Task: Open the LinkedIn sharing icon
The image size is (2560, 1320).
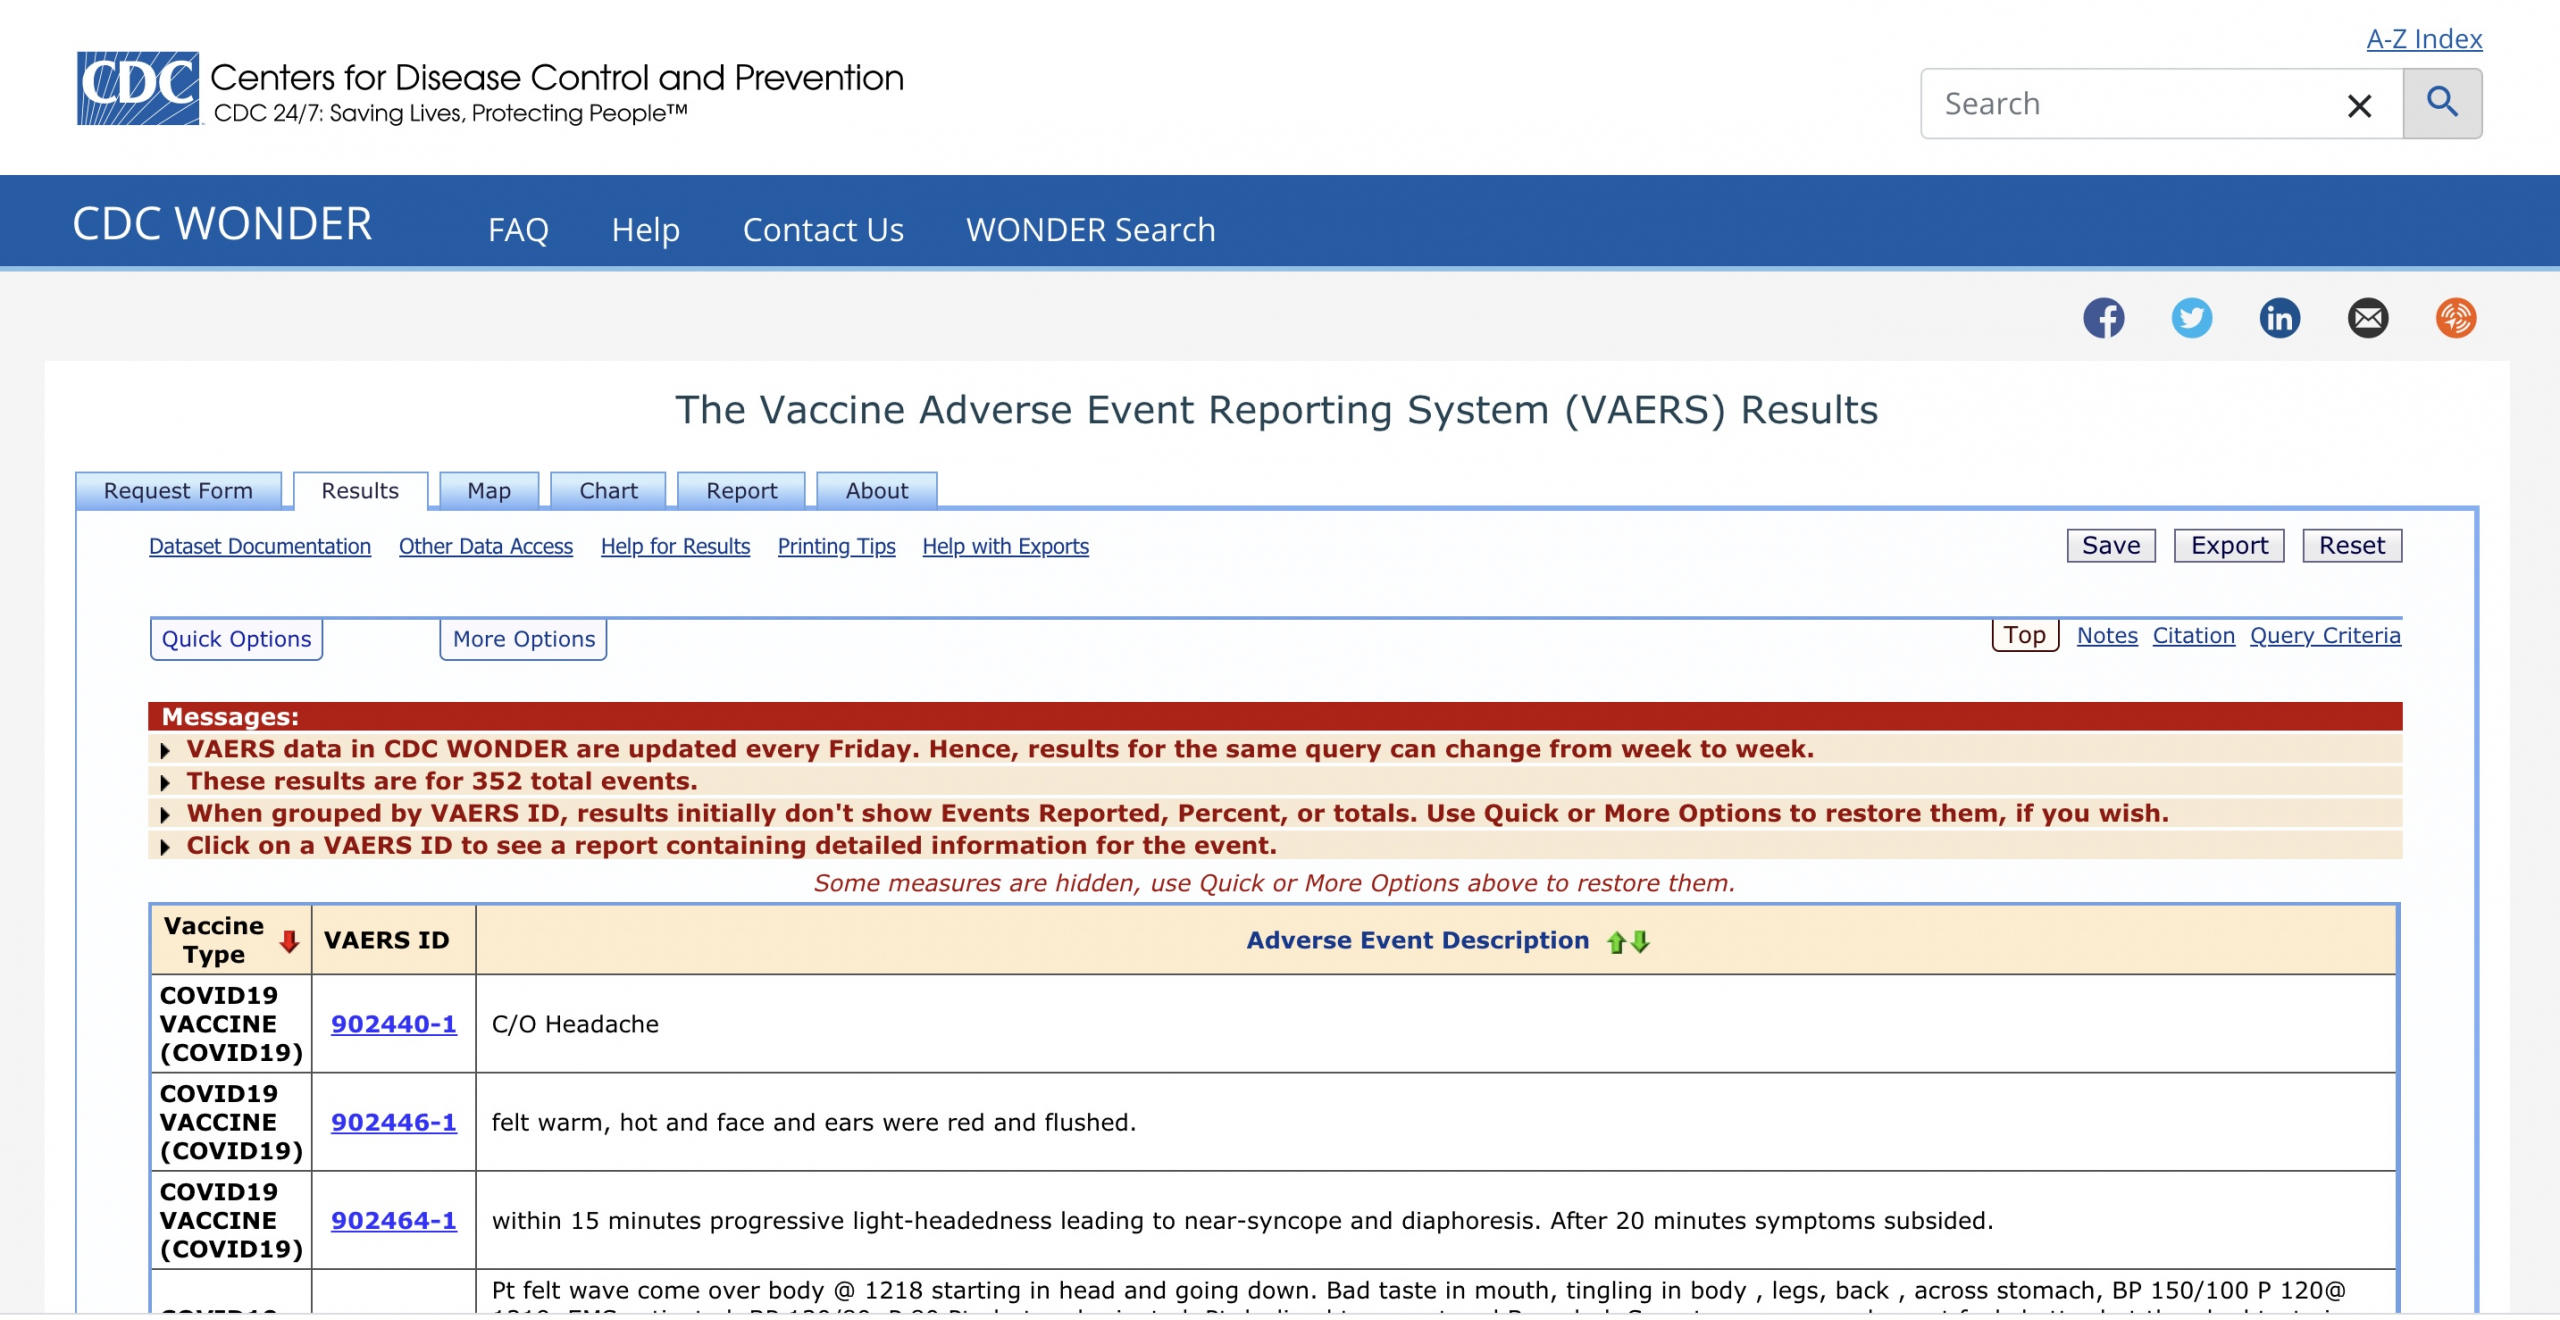Action: tap(2281, 318)
